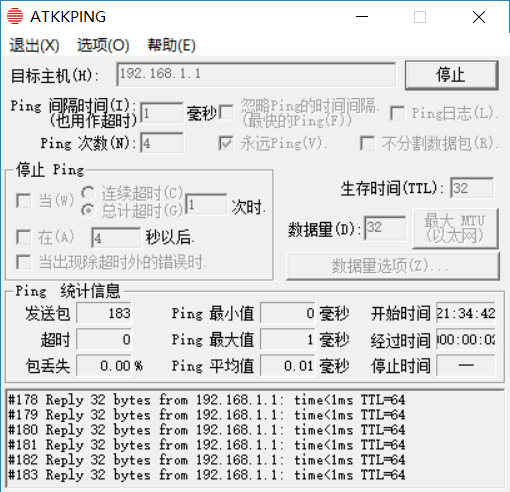Viewport: 510px width, 492px height.
Task: Toggle the 永远Ping(V) checkbox
Action: (x=226, y=143)
